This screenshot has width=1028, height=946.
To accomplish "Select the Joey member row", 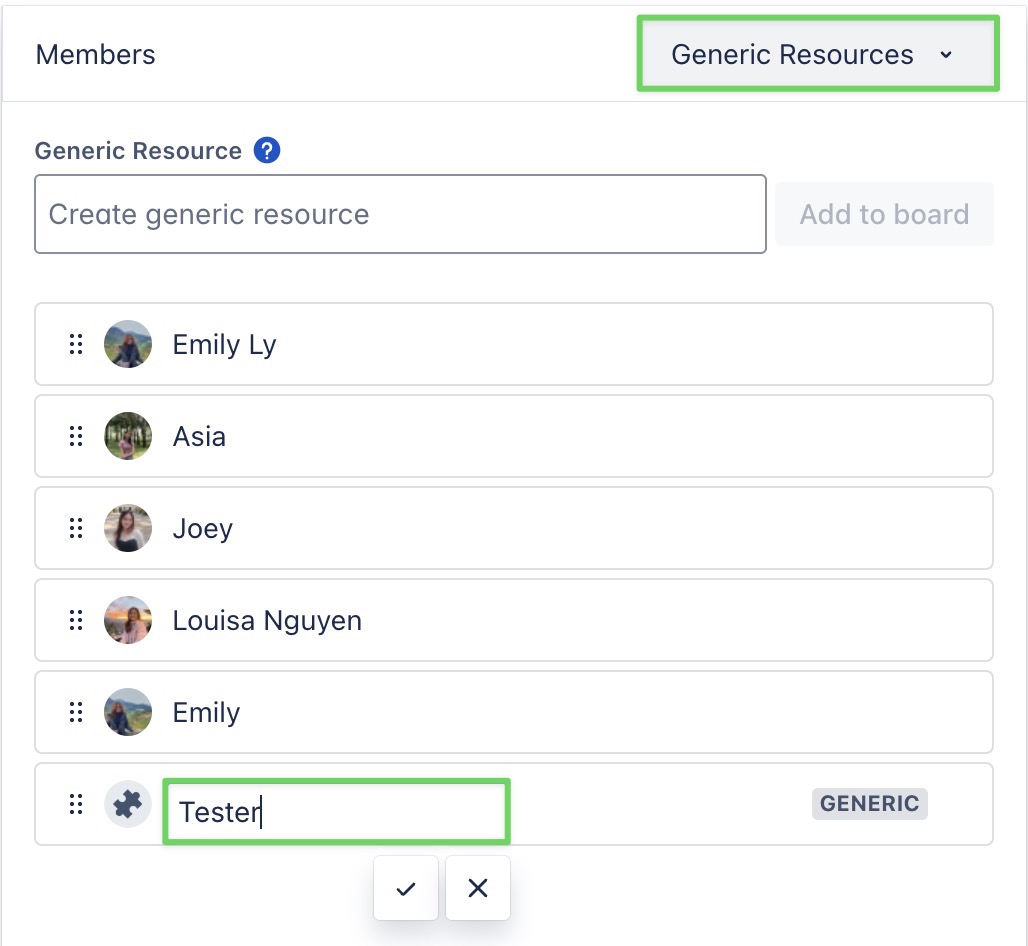I will 560,529.
